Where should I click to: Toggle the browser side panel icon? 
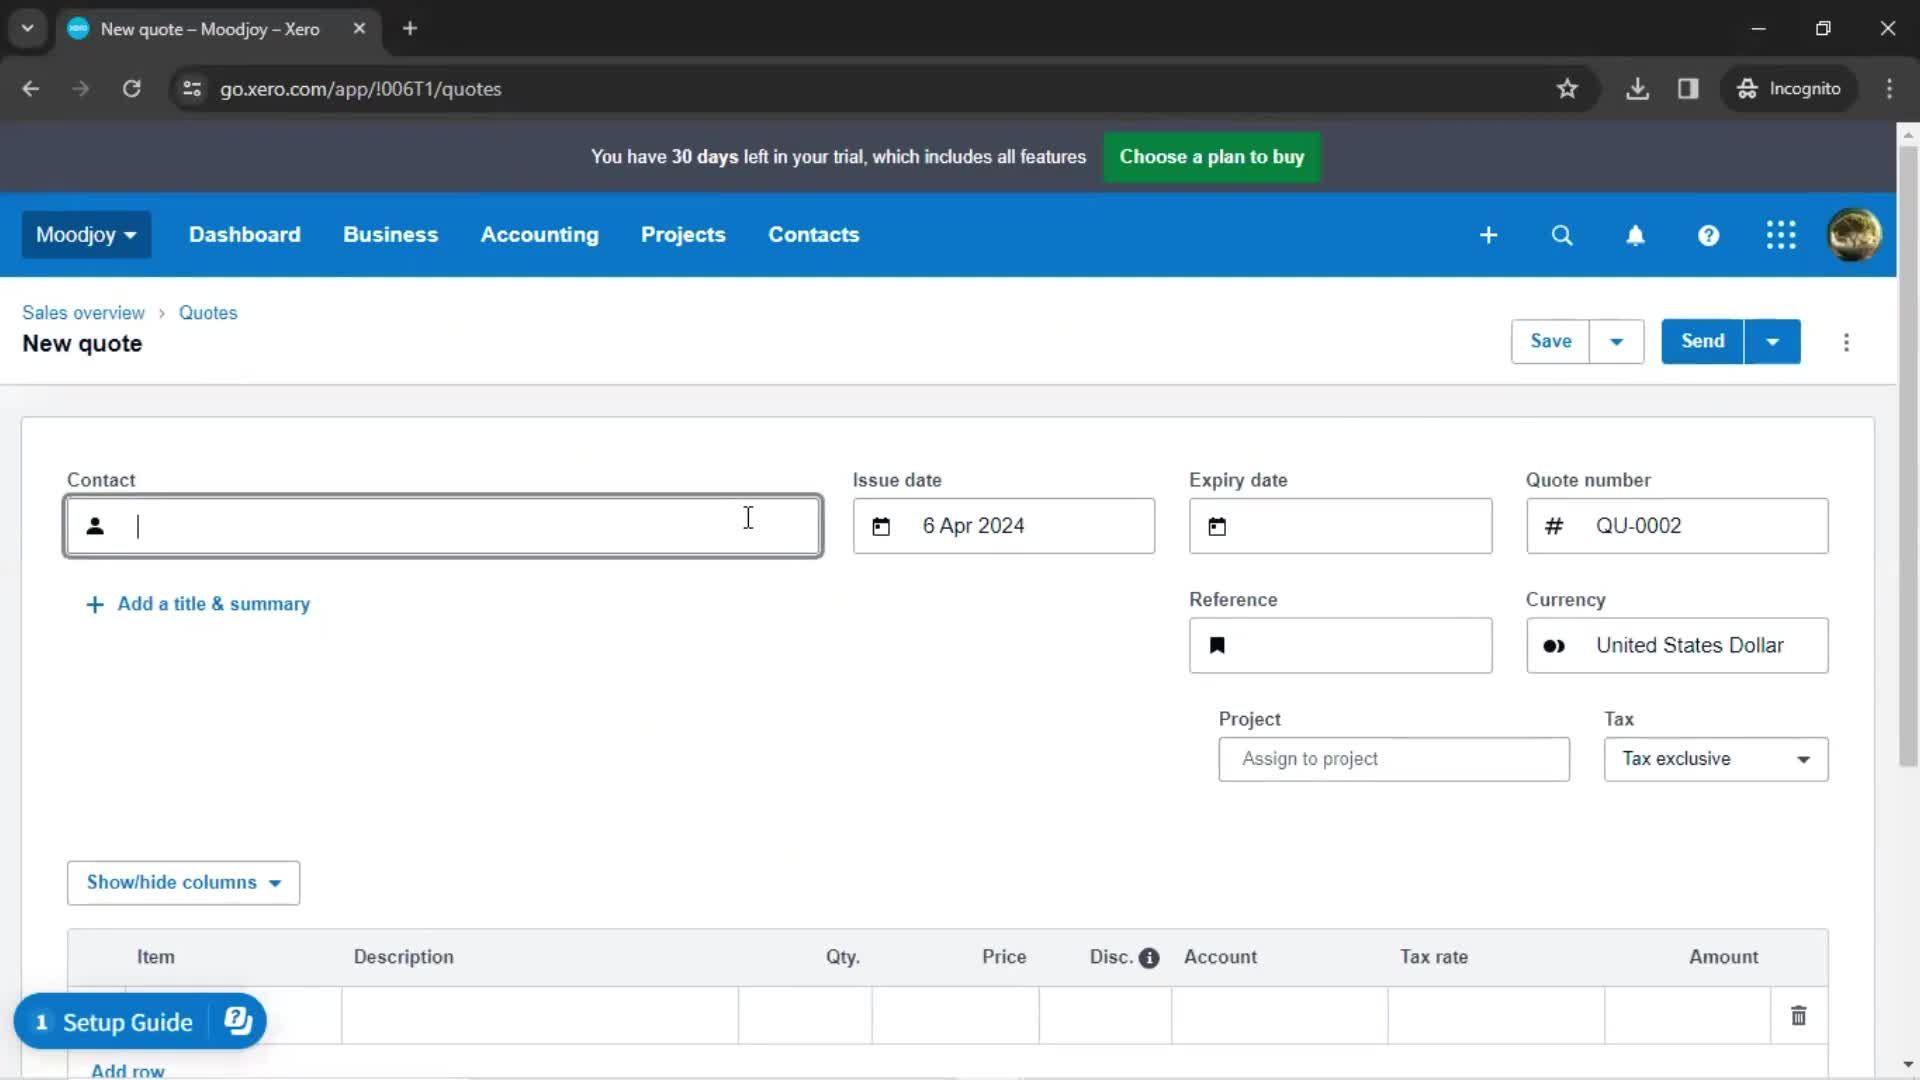1688,89
